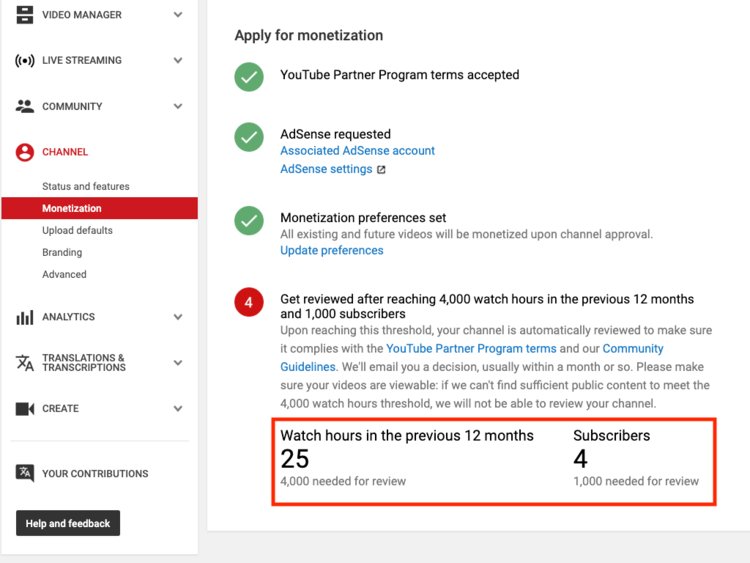Image resolution: width=750 pixels, height=563 pixels.
Task: Click green checkmark next to AdSense requested
Action: (x=249, y=137)
